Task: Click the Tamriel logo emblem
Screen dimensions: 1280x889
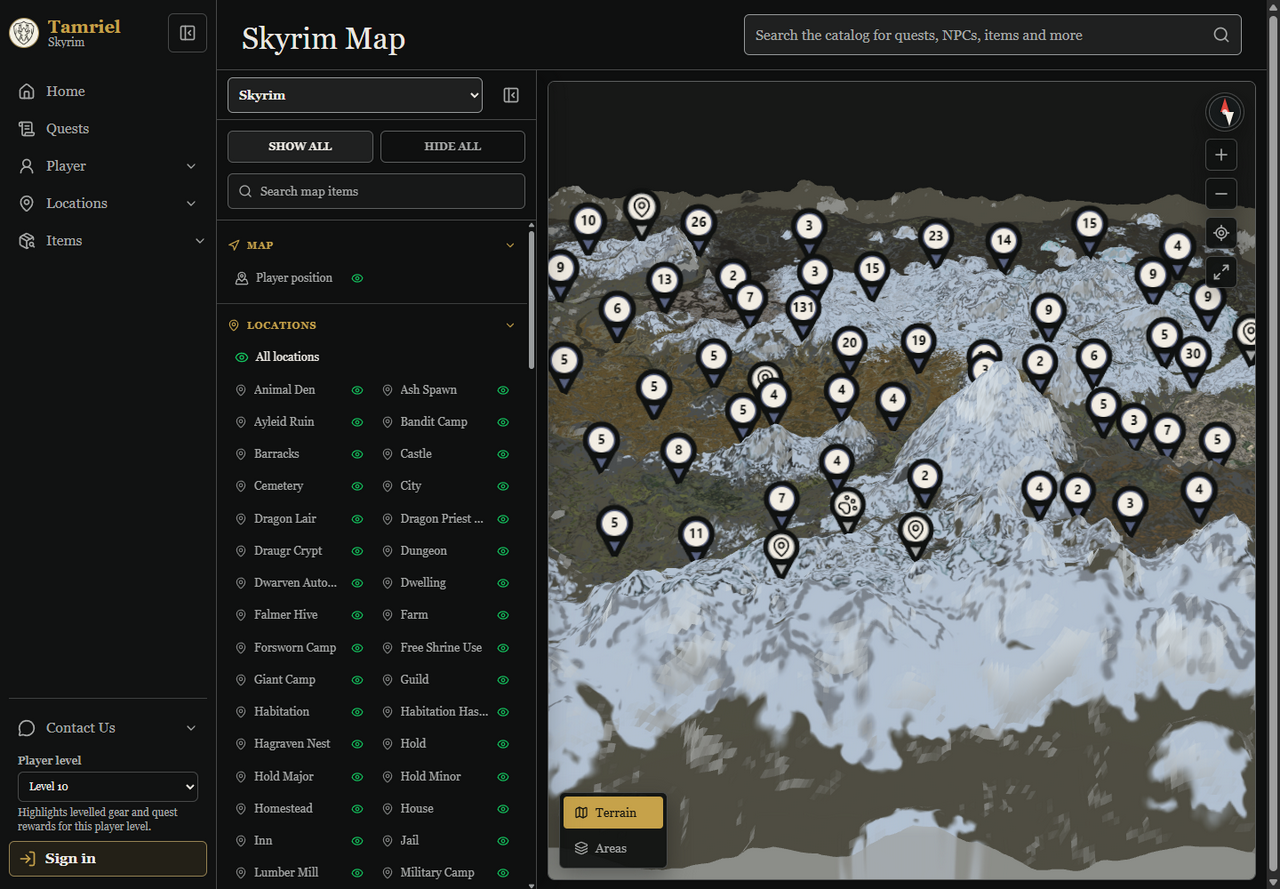Action: point(24,33)
